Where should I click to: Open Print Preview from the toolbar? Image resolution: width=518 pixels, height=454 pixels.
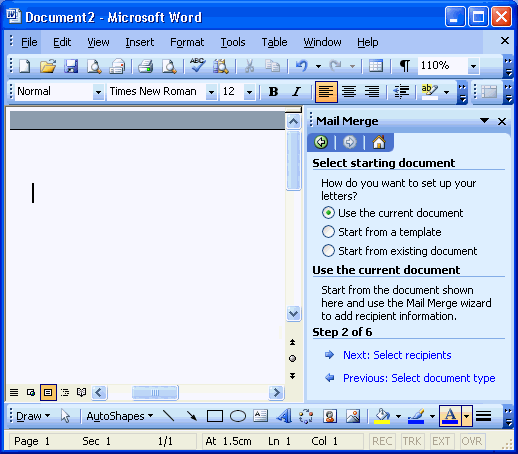click(x=169, y=66)
